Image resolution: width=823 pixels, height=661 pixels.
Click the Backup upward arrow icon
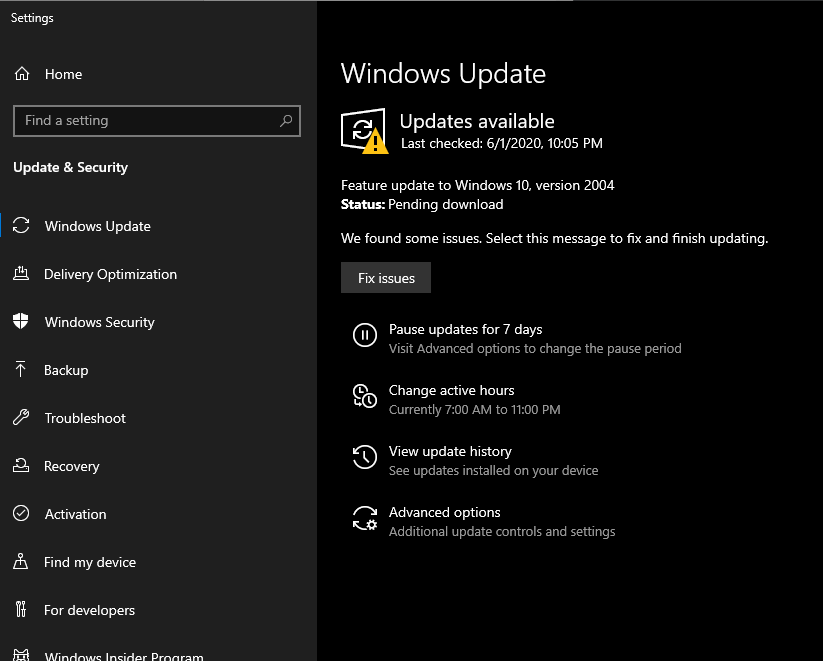(20, 370)
